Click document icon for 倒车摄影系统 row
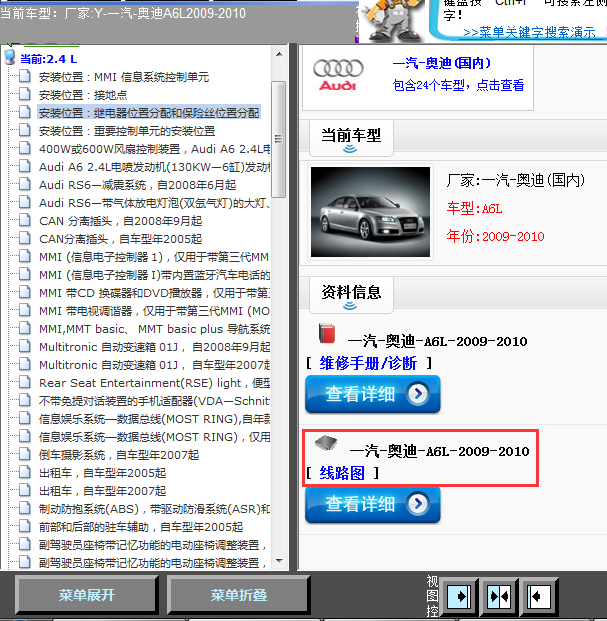 tap(25, 454)
